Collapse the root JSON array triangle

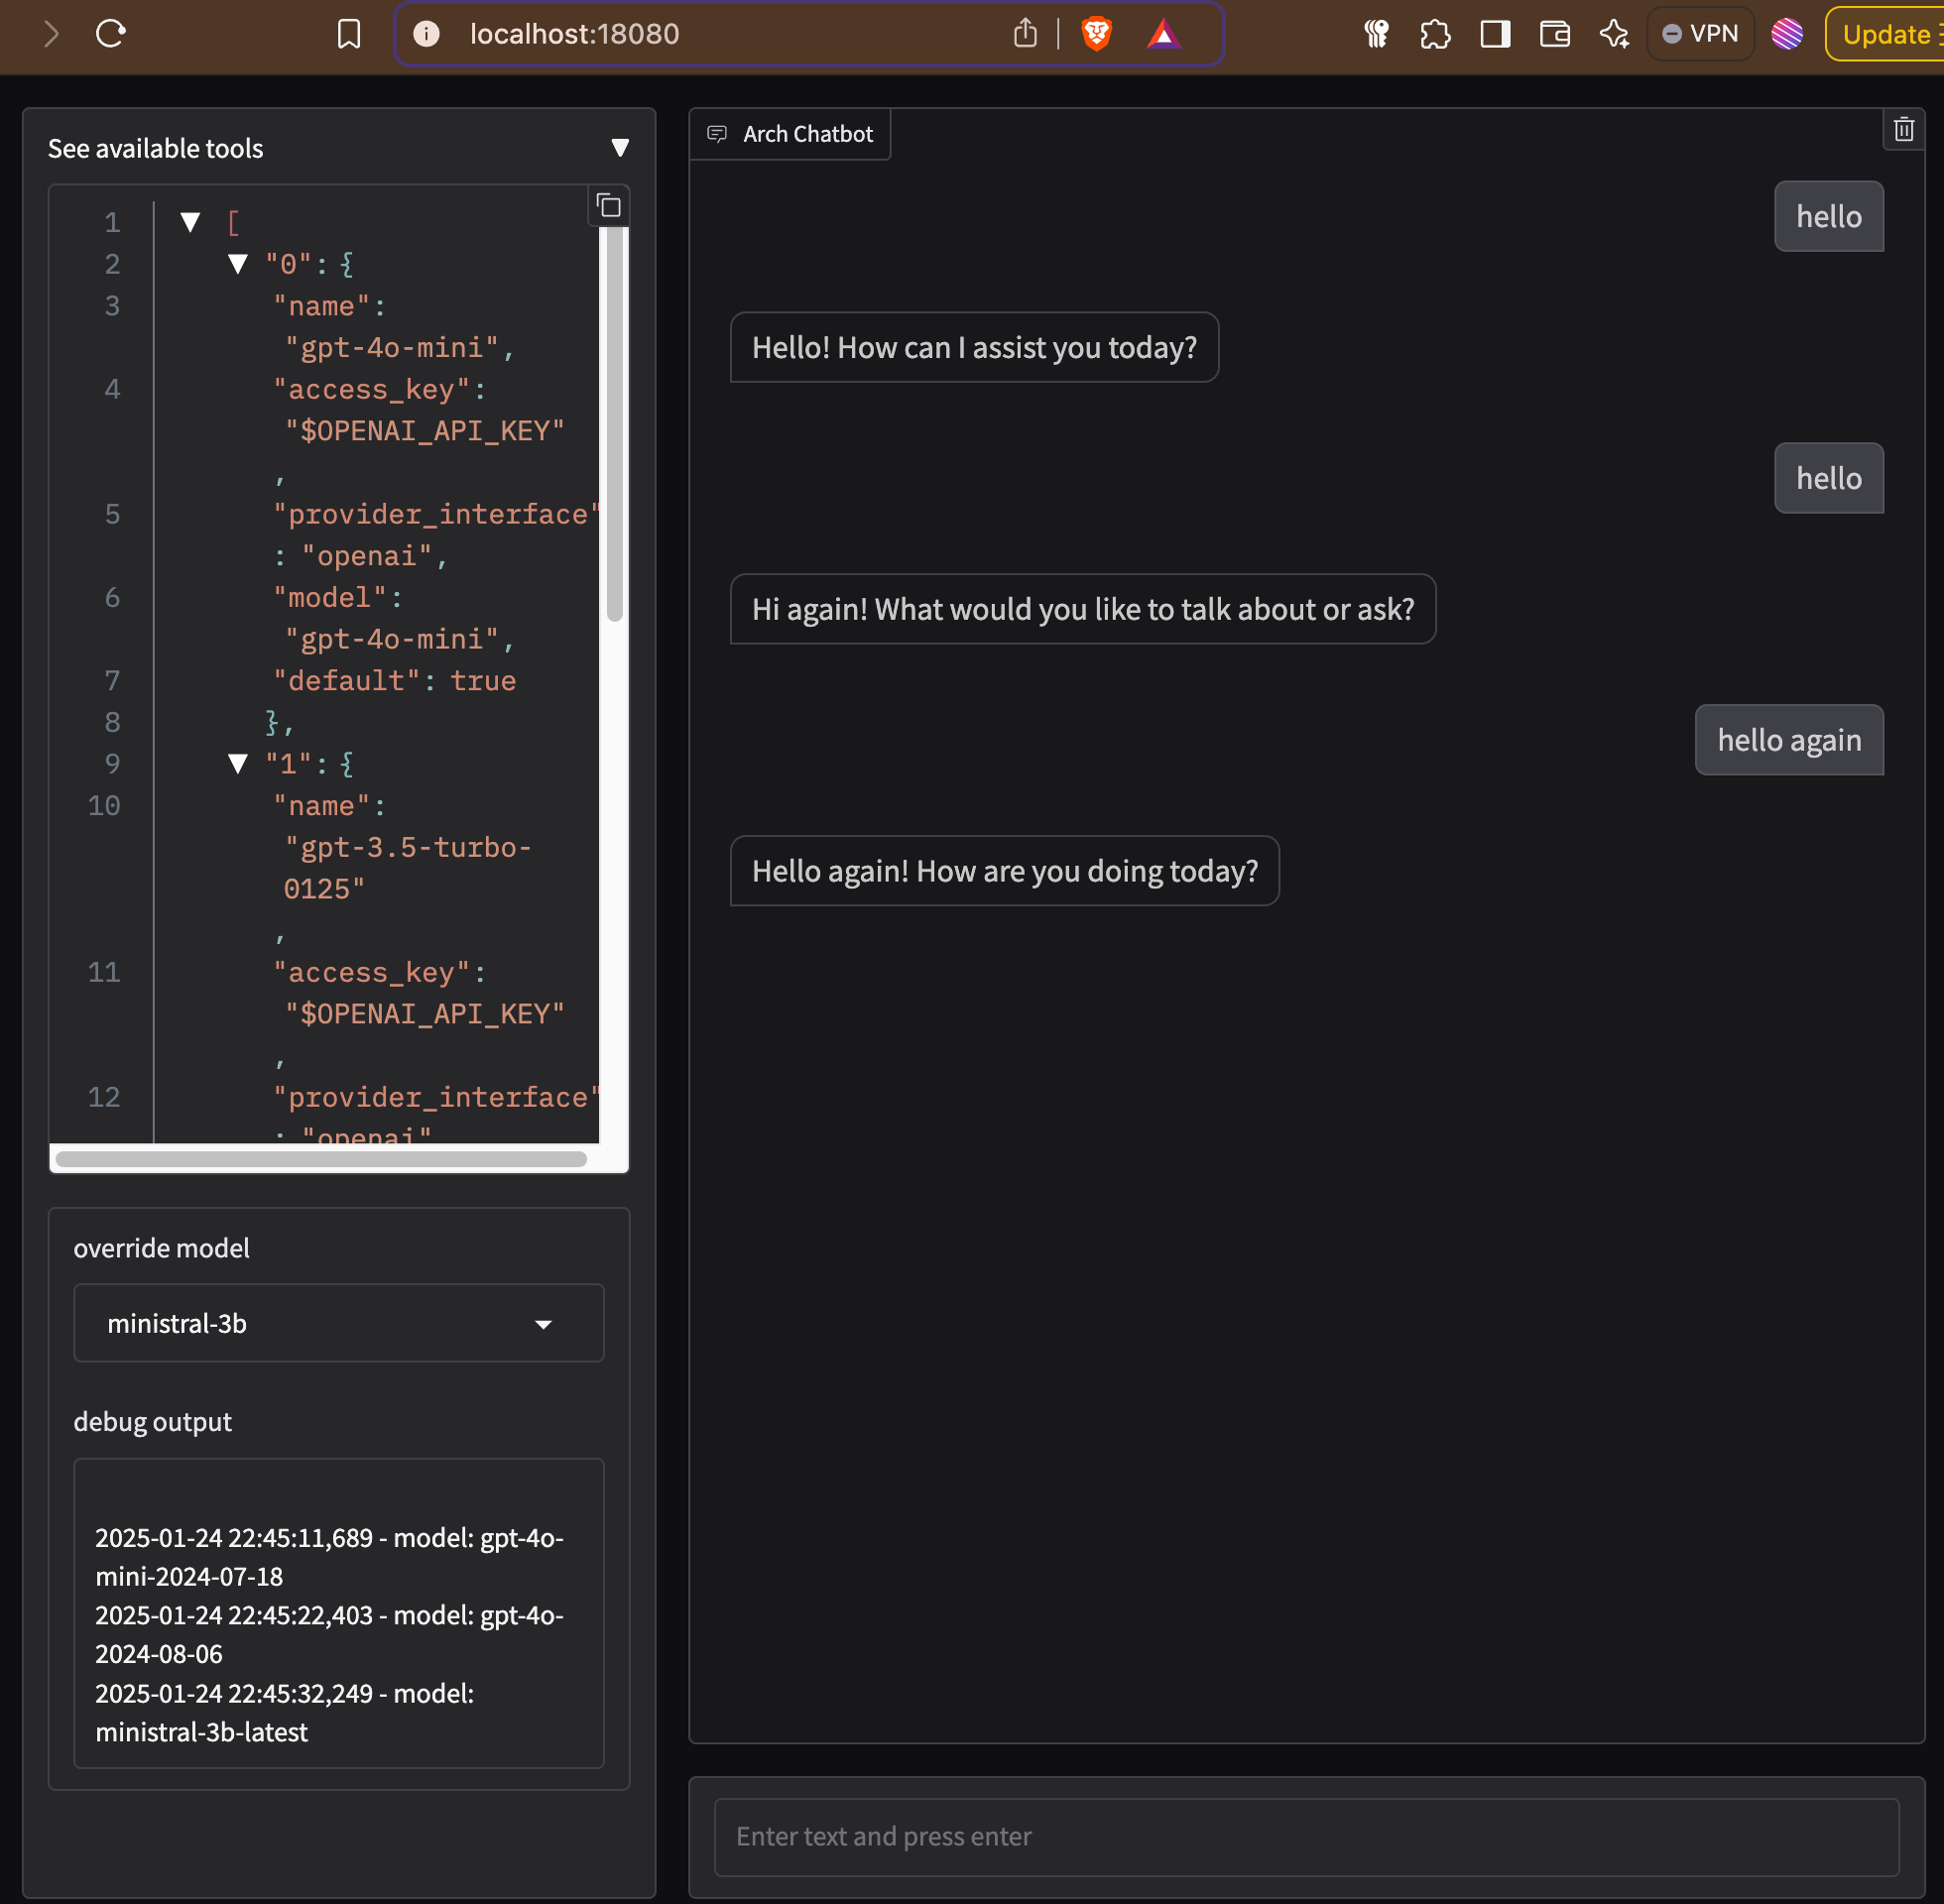pos(190,222)
